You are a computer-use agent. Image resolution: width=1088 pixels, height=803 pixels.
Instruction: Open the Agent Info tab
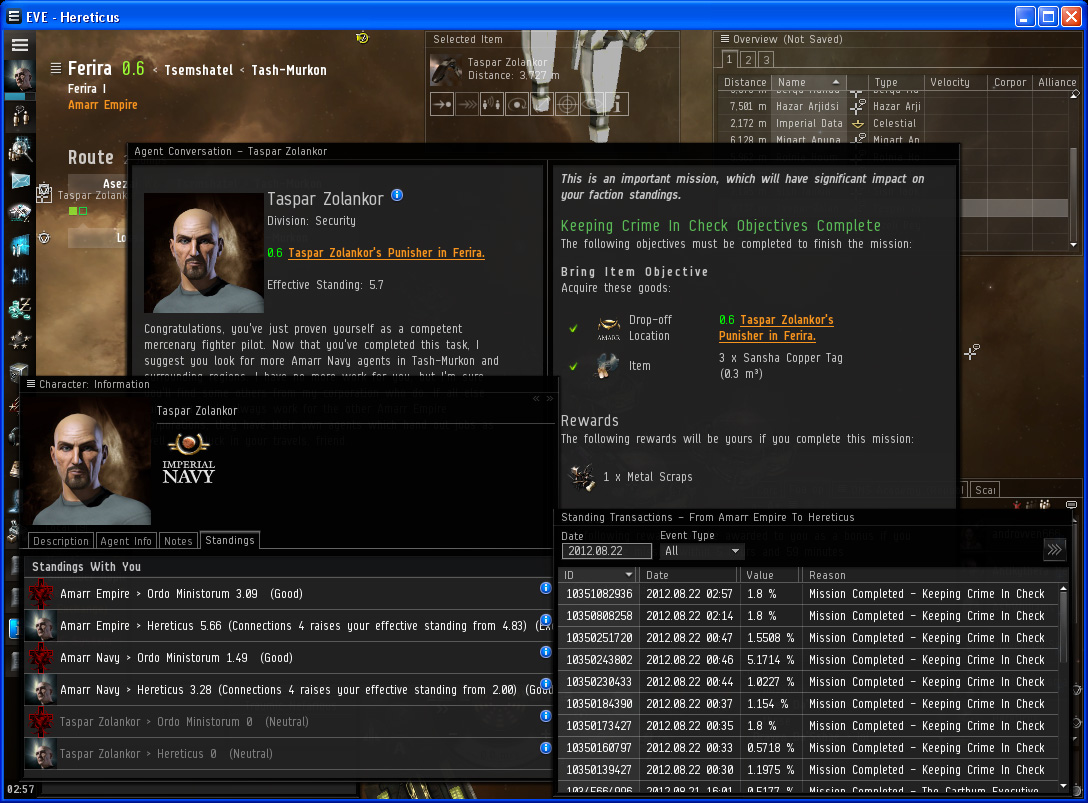pos(126,541)
